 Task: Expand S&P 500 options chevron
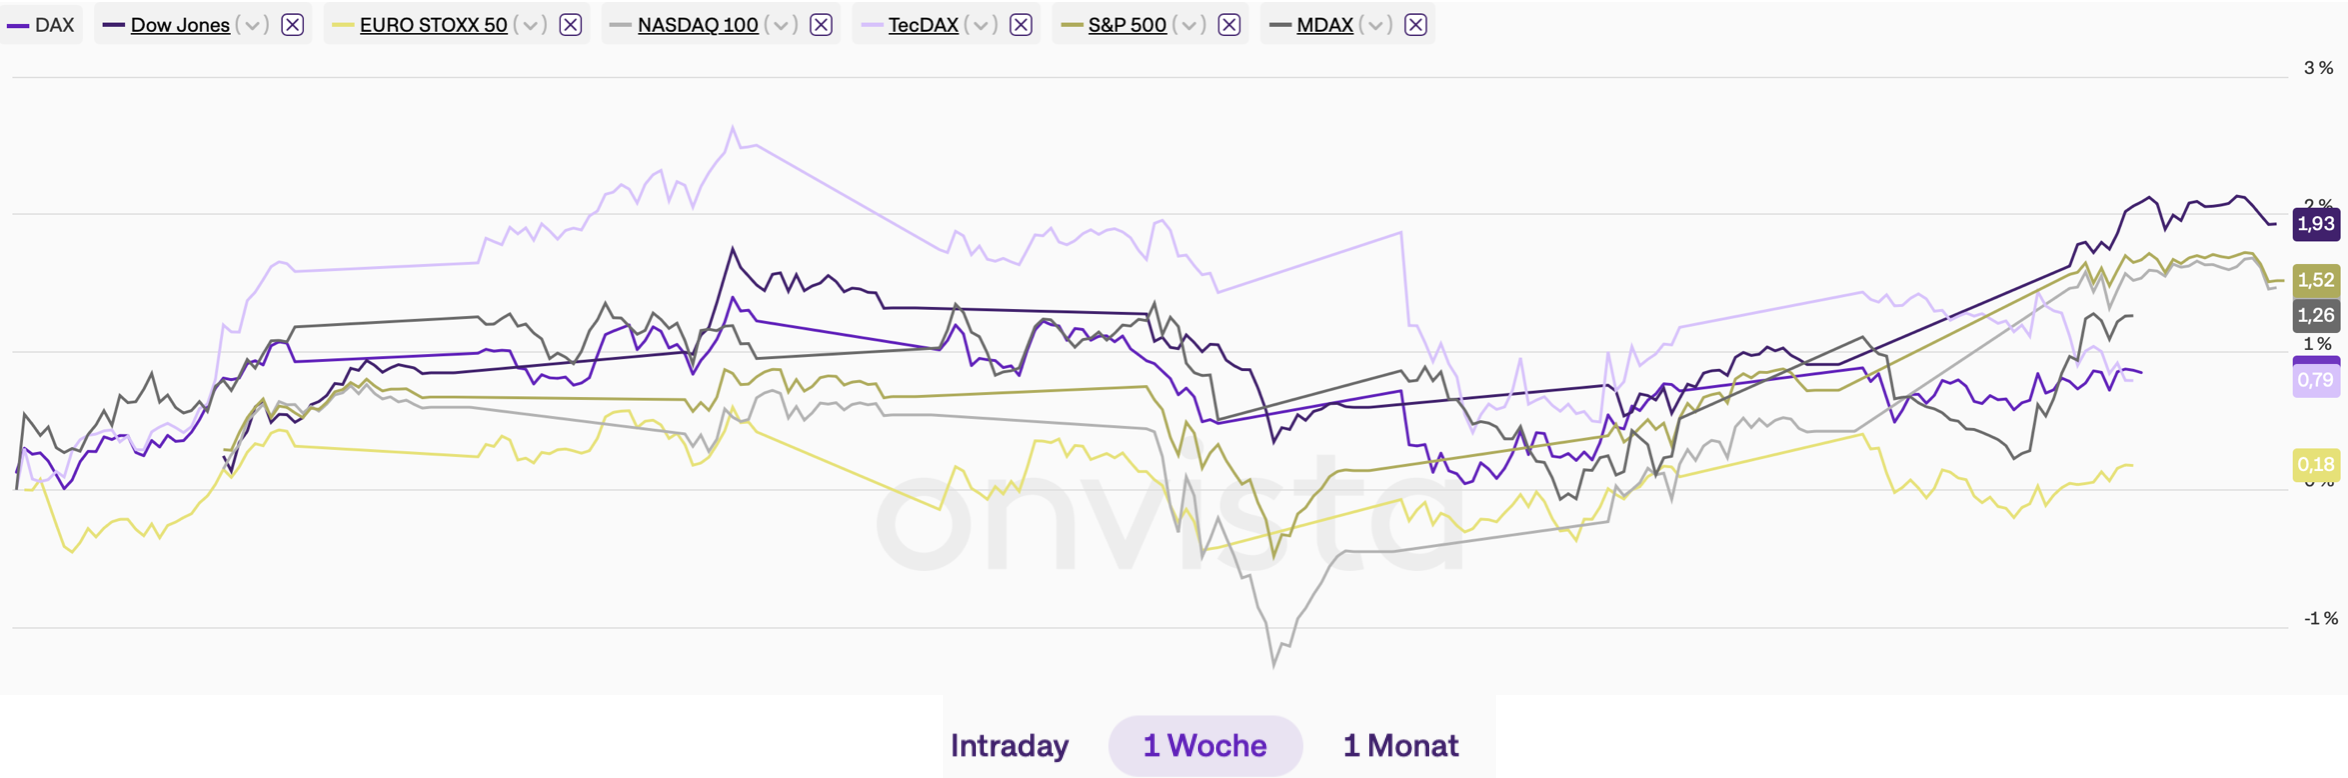tap(1189, 25)
